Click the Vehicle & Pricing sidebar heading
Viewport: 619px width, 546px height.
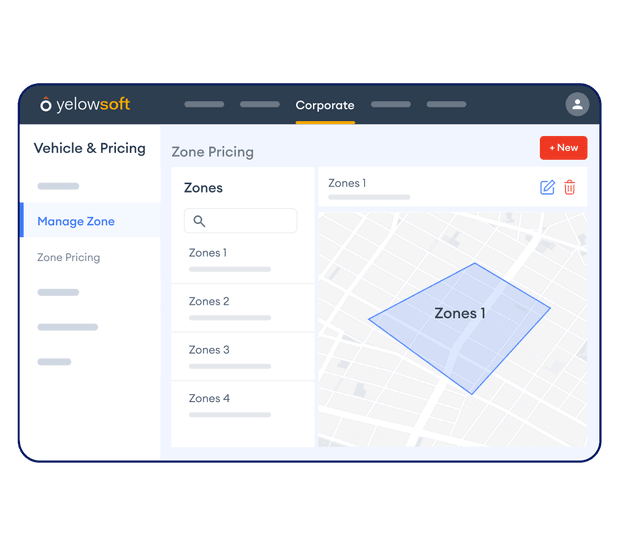90,148
